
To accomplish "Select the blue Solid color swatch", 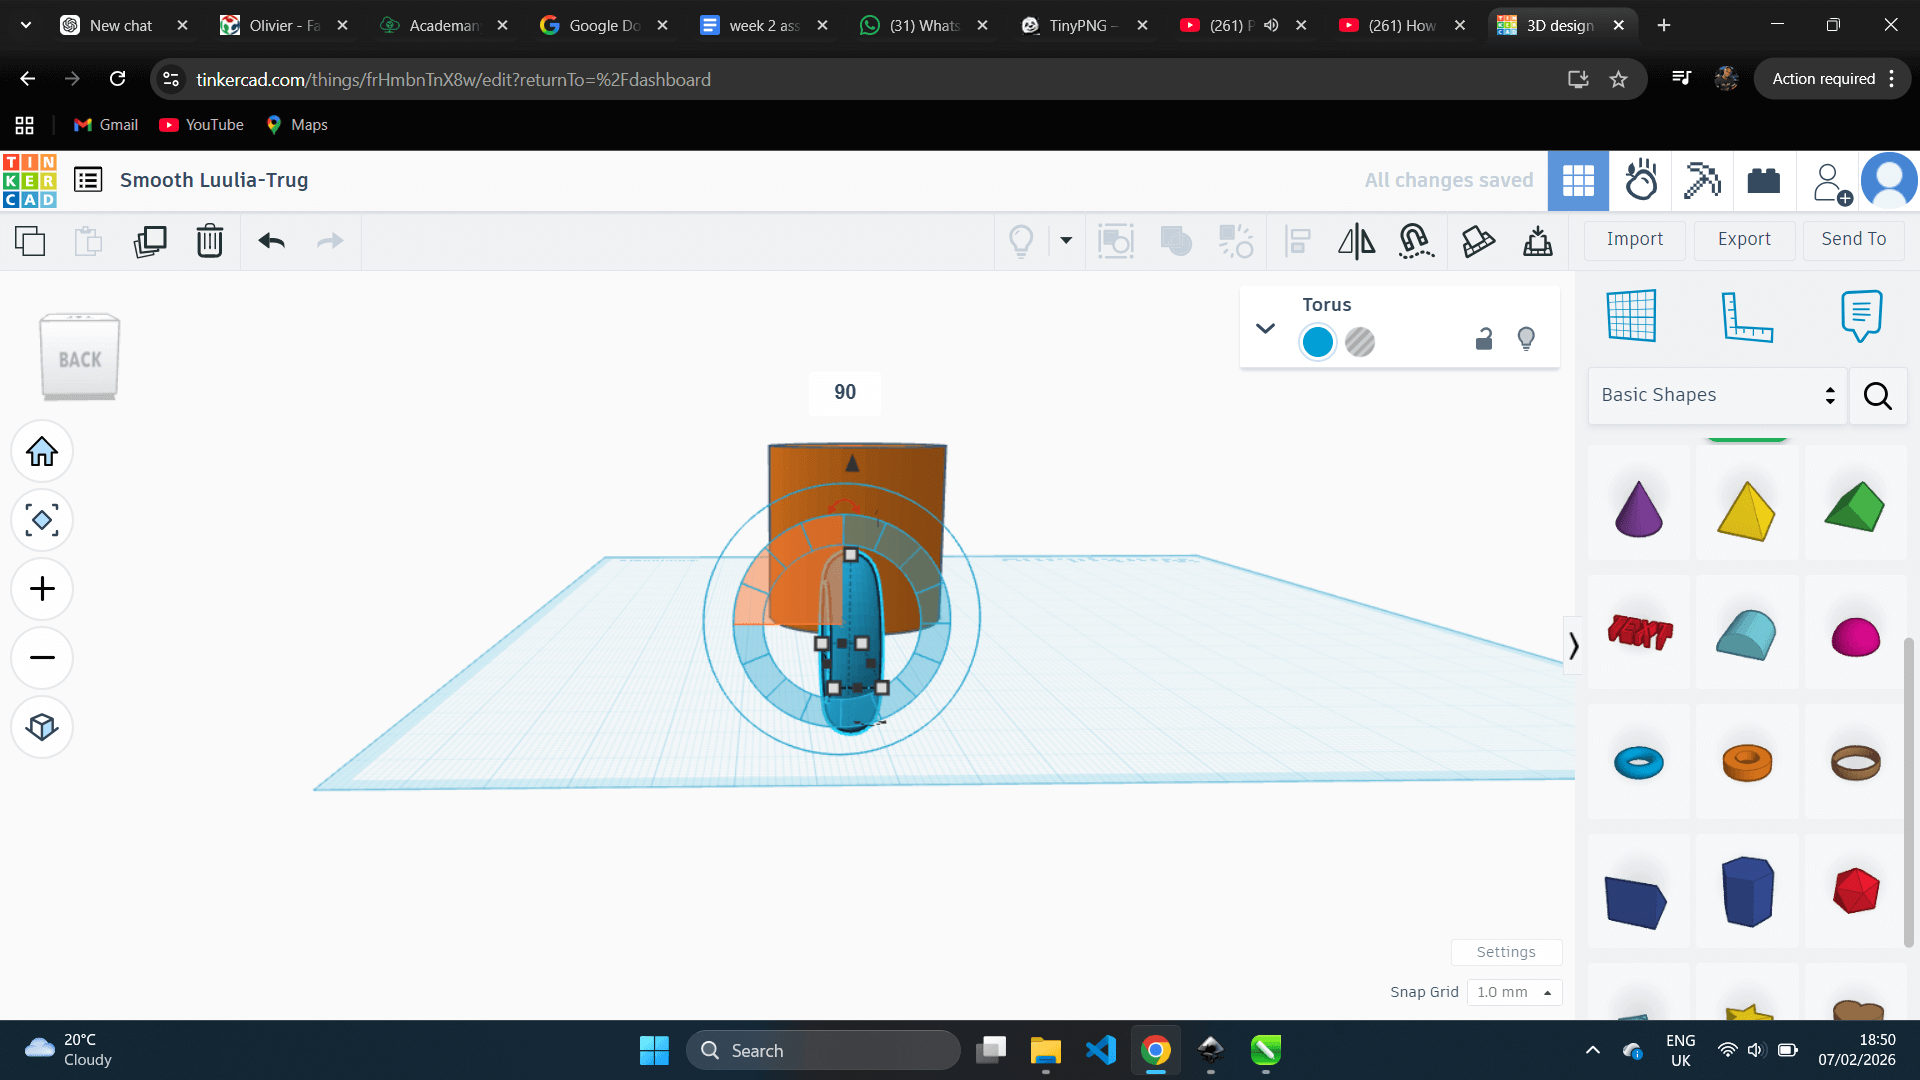I will (x=1318, y=342).
